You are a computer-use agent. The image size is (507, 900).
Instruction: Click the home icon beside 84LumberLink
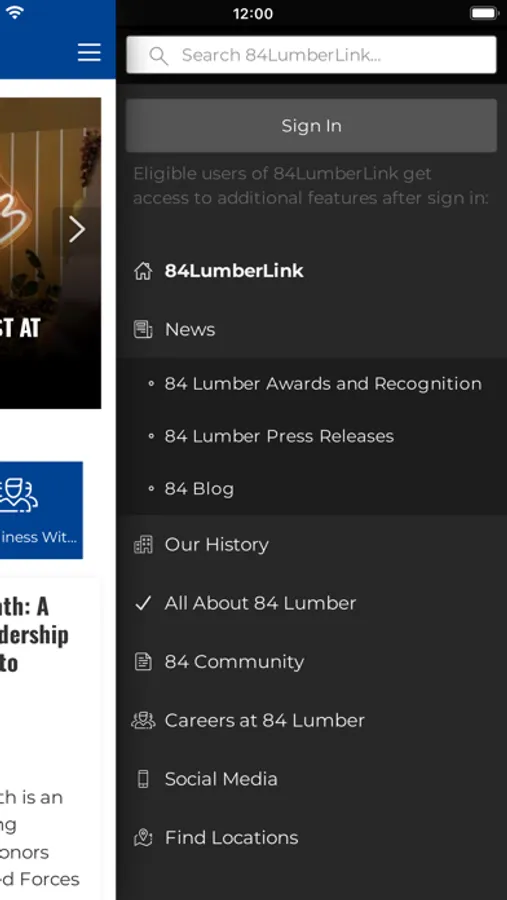[143, 271]
